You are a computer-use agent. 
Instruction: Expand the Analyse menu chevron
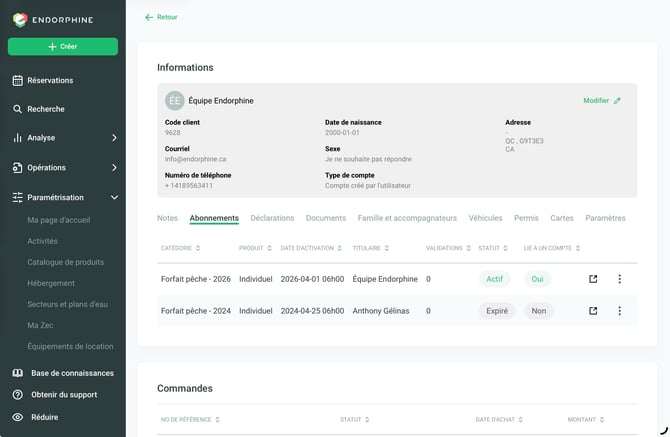114,138
